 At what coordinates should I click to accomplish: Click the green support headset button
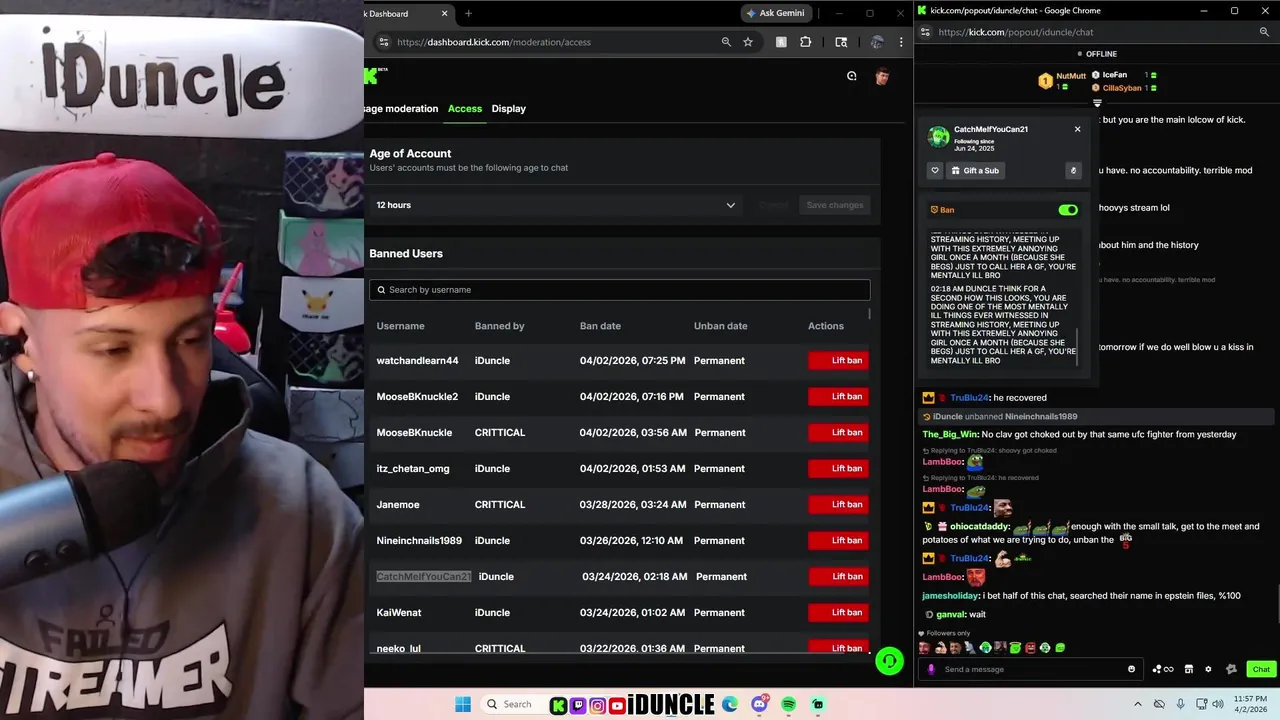pyautogui.click(x=889, y=661)
